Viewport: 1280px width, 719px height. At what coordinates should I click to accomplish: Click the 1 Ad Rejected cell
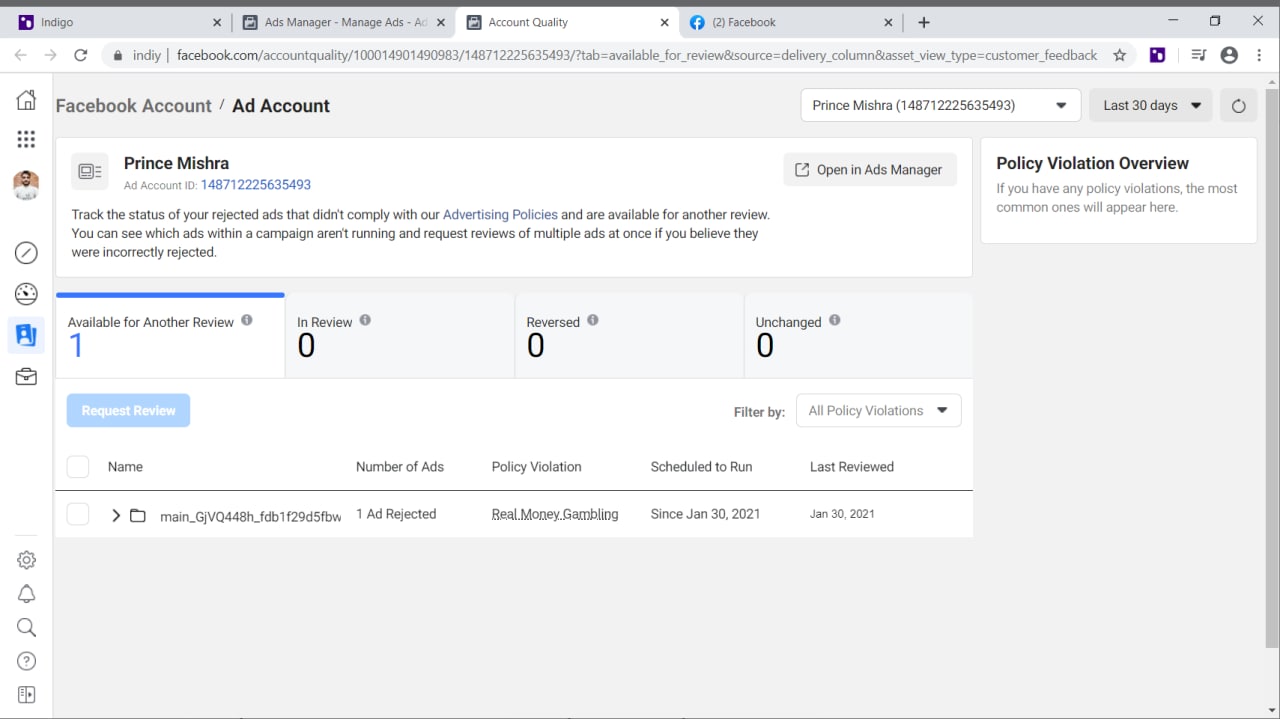396,514
